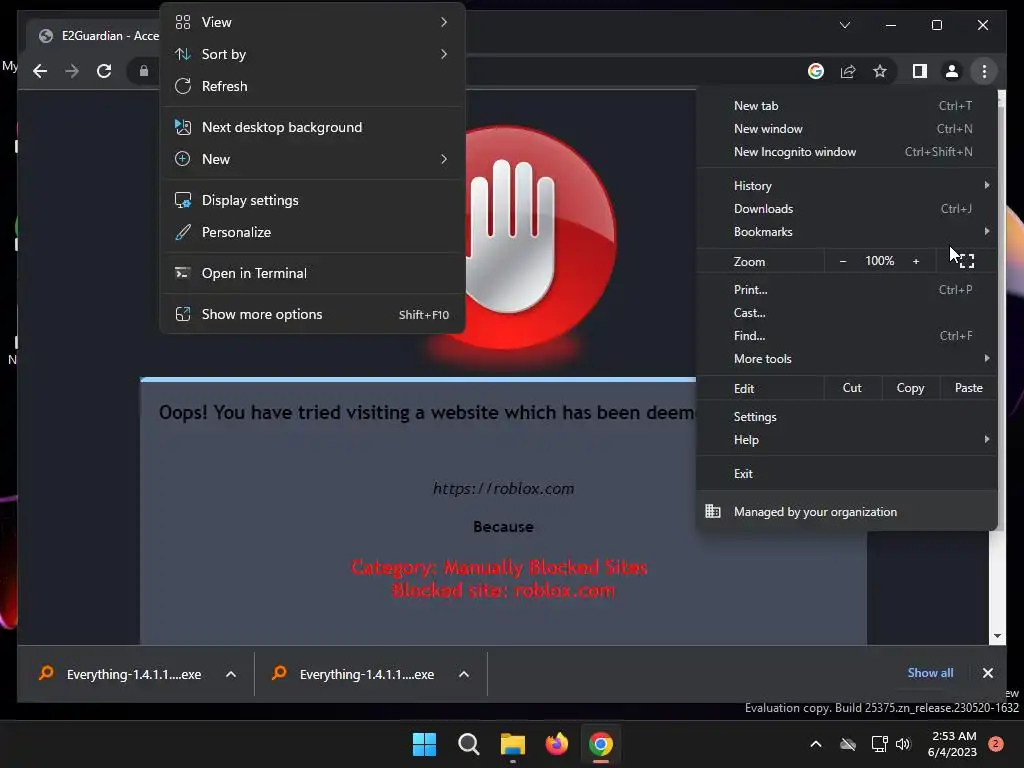Open a New tab from Chrome menu
Screen dimensions: 1024x768
846,106
